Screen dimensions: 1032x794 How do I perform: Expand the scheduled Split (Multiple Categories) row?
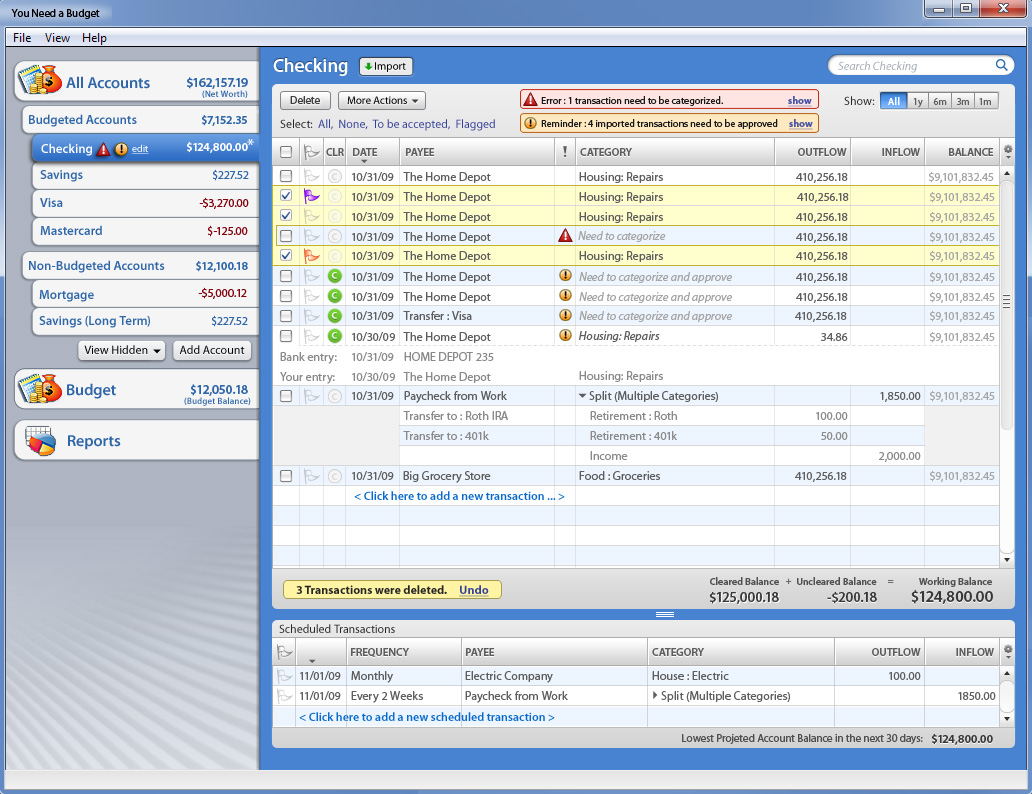[x=655, y=695]
